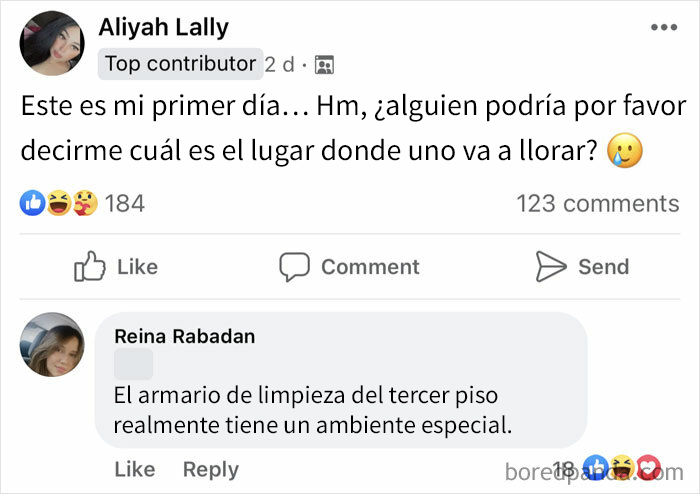
Task: Open the three-dot post options menu
Action: (663, 27)
